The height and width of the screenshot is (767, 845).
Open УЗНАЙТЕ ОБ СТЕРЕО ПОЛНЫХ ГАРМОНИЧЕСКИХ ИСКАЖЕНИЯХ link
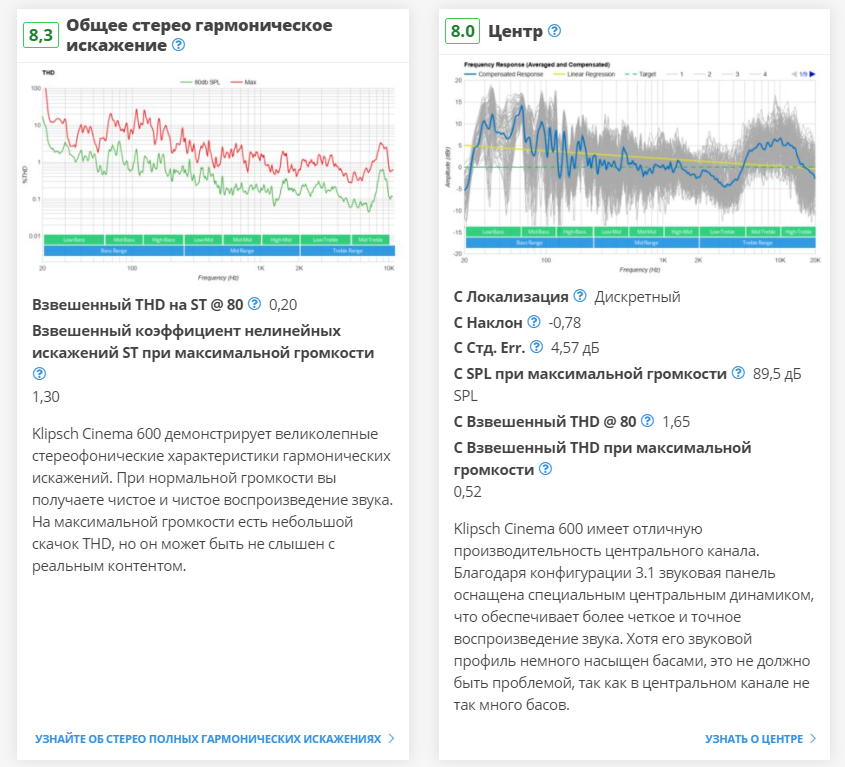[208, 739]
